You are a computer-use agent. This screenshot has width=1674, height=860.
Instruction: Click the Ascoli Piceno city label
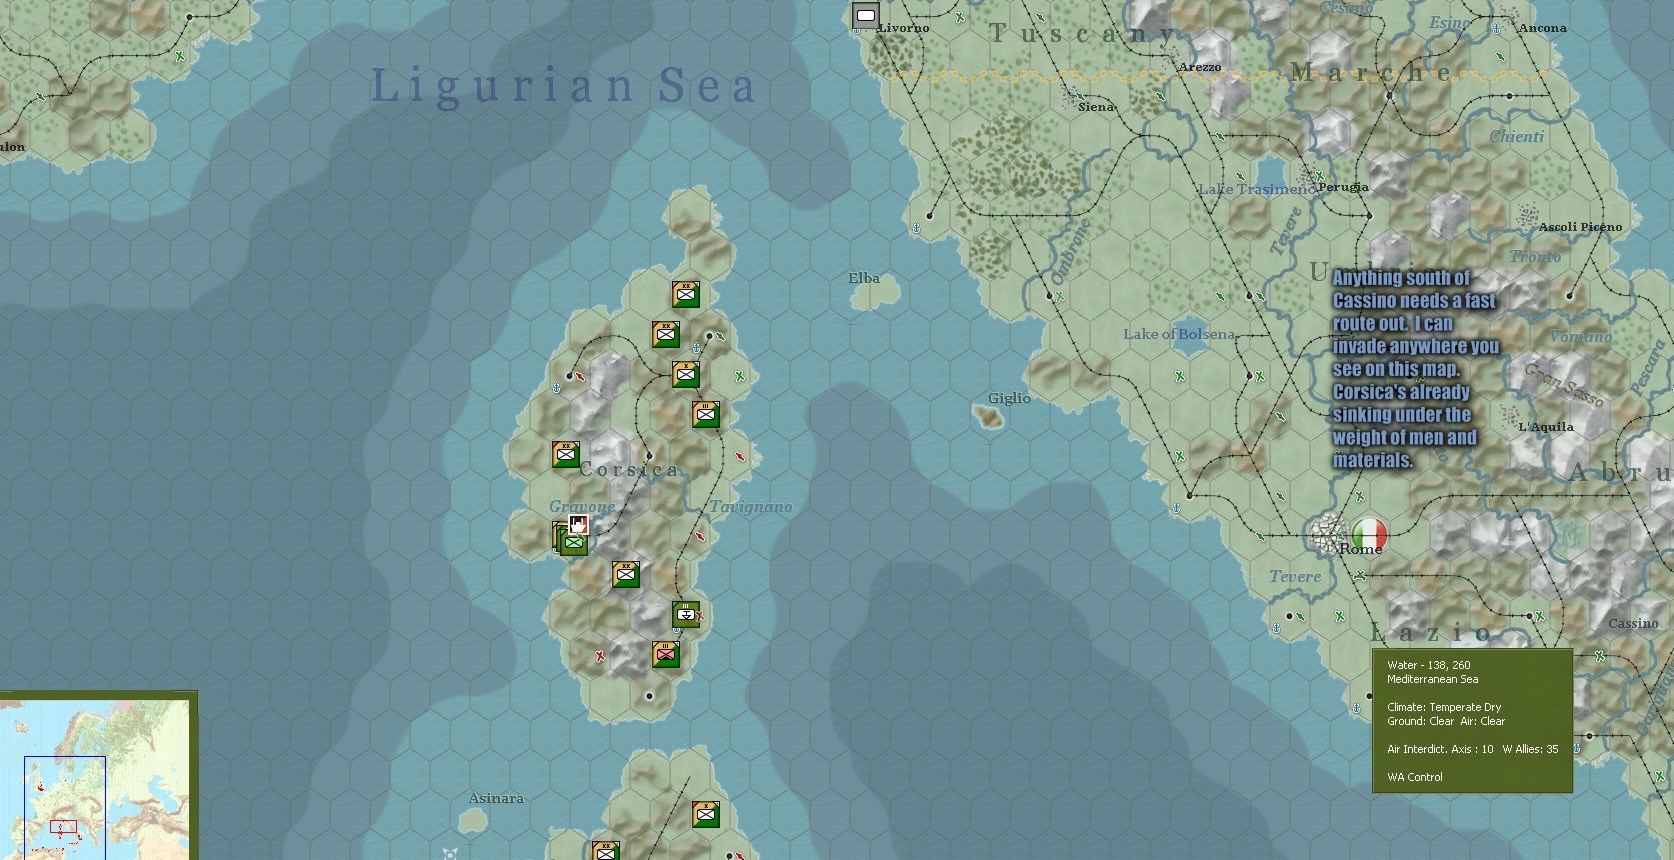click(x=1580, y=227)
